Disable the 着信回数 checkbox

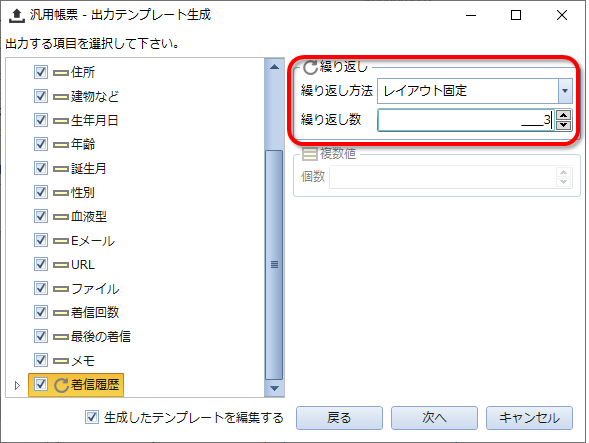[x=41, y=312]
